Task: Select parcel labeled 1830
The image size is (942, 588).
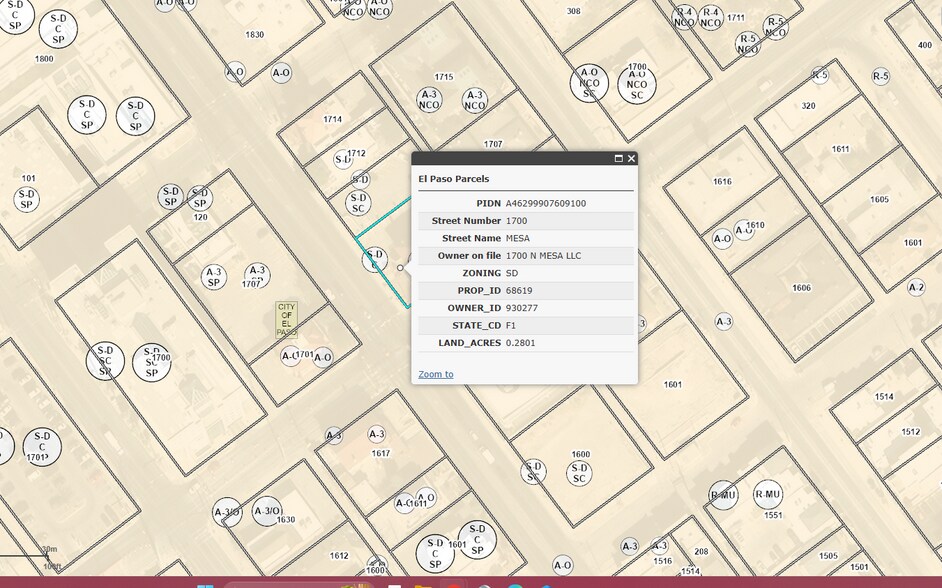Action: 255,34
